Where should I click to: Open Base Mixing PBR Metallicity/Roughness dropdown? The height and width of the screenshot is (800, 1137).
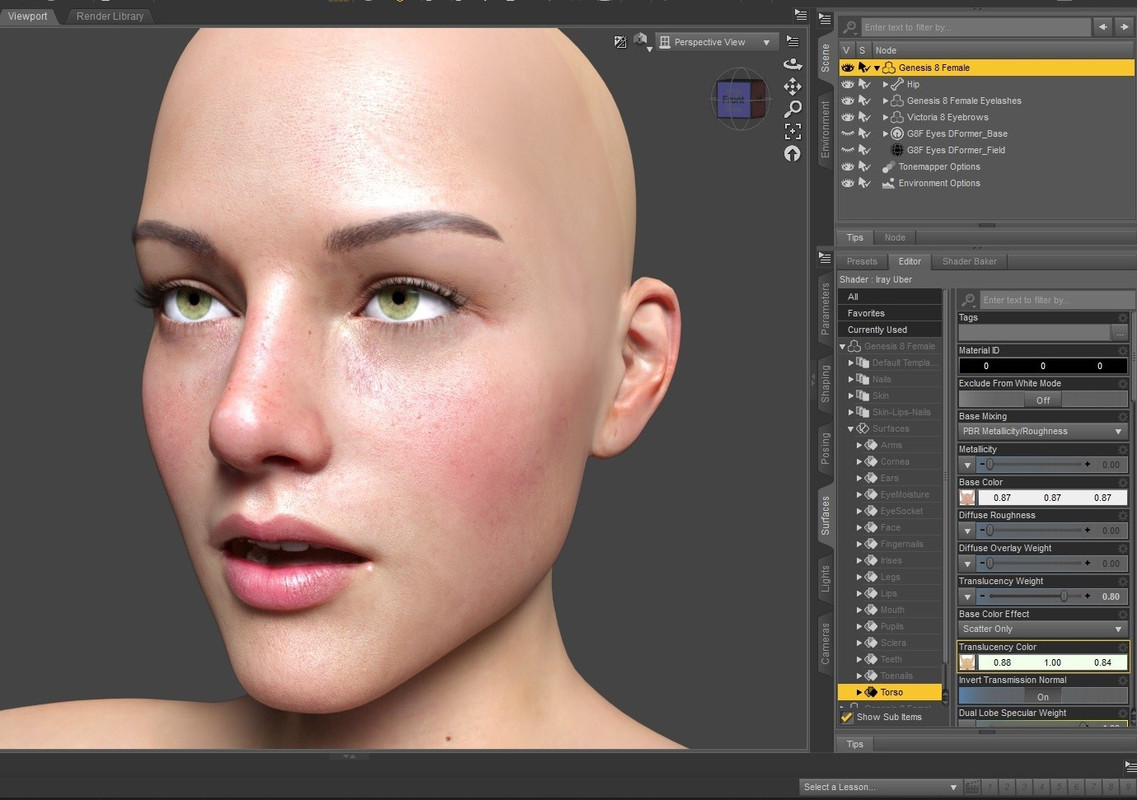coord(1043,432)
